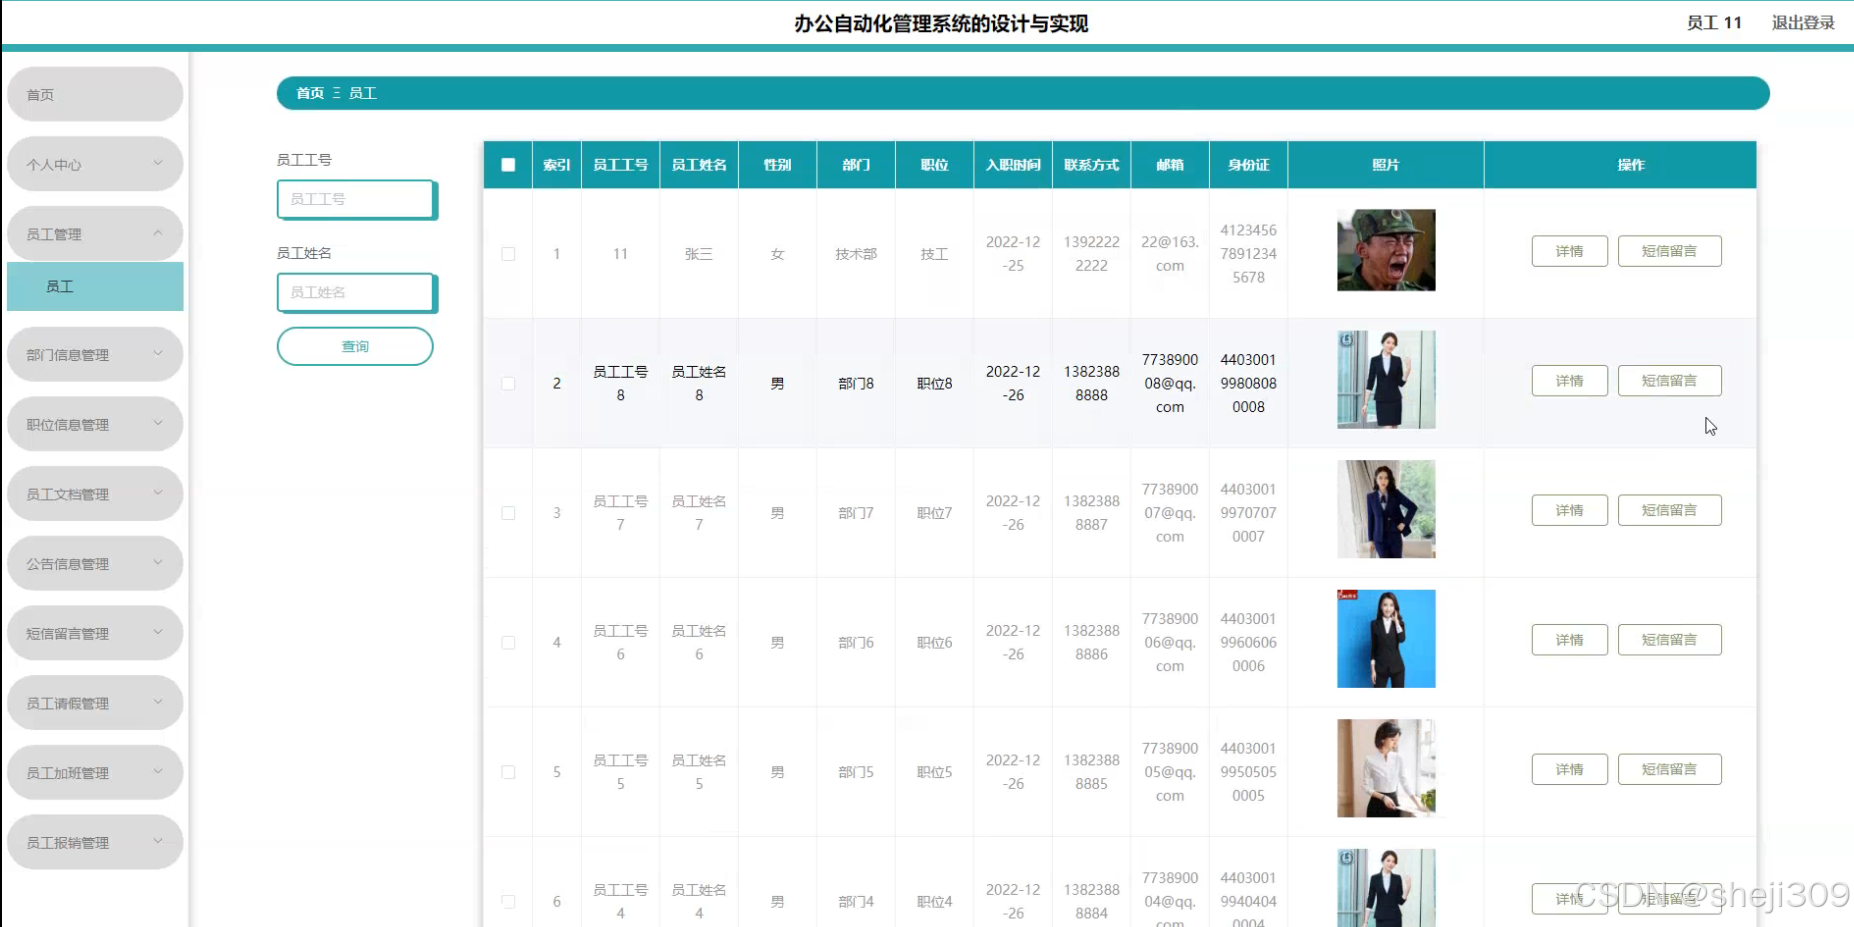Expand 部门信息管理 in the sidebar

(x=95, y=354)
